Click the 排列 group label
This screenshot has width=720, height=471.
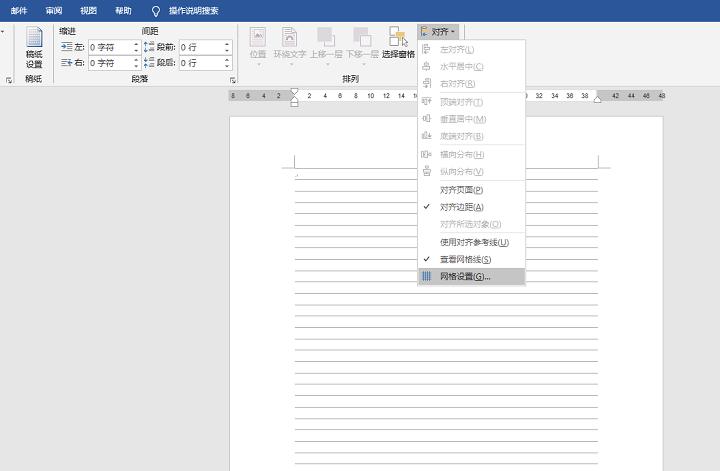(x=350, y=79)
